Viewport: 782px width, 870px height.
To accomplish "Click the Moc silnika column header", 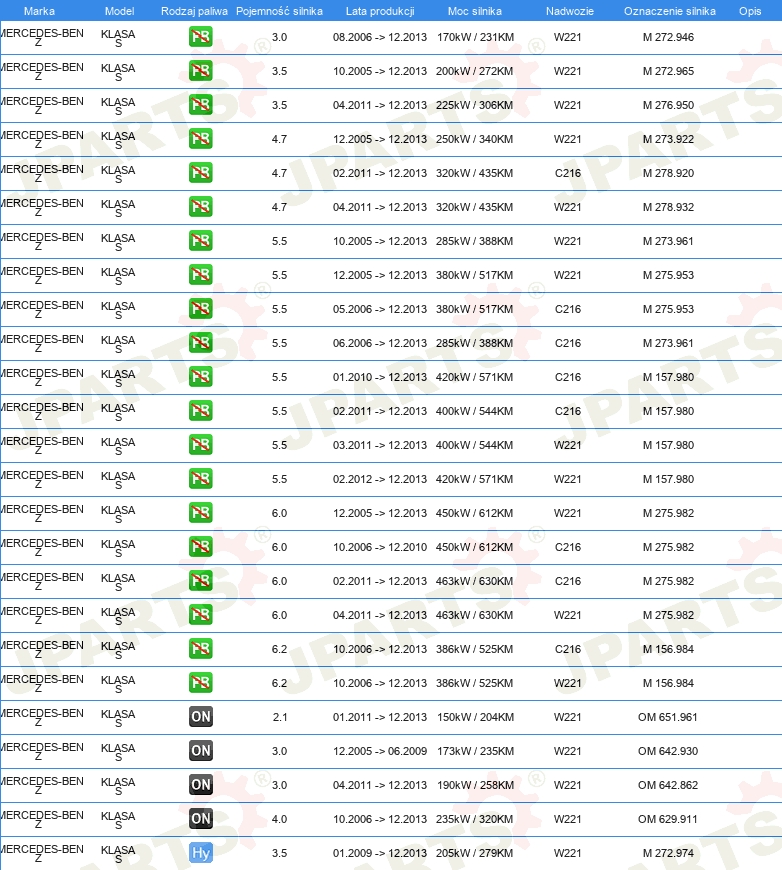I will pyautogui.click(x=475, y=11).
